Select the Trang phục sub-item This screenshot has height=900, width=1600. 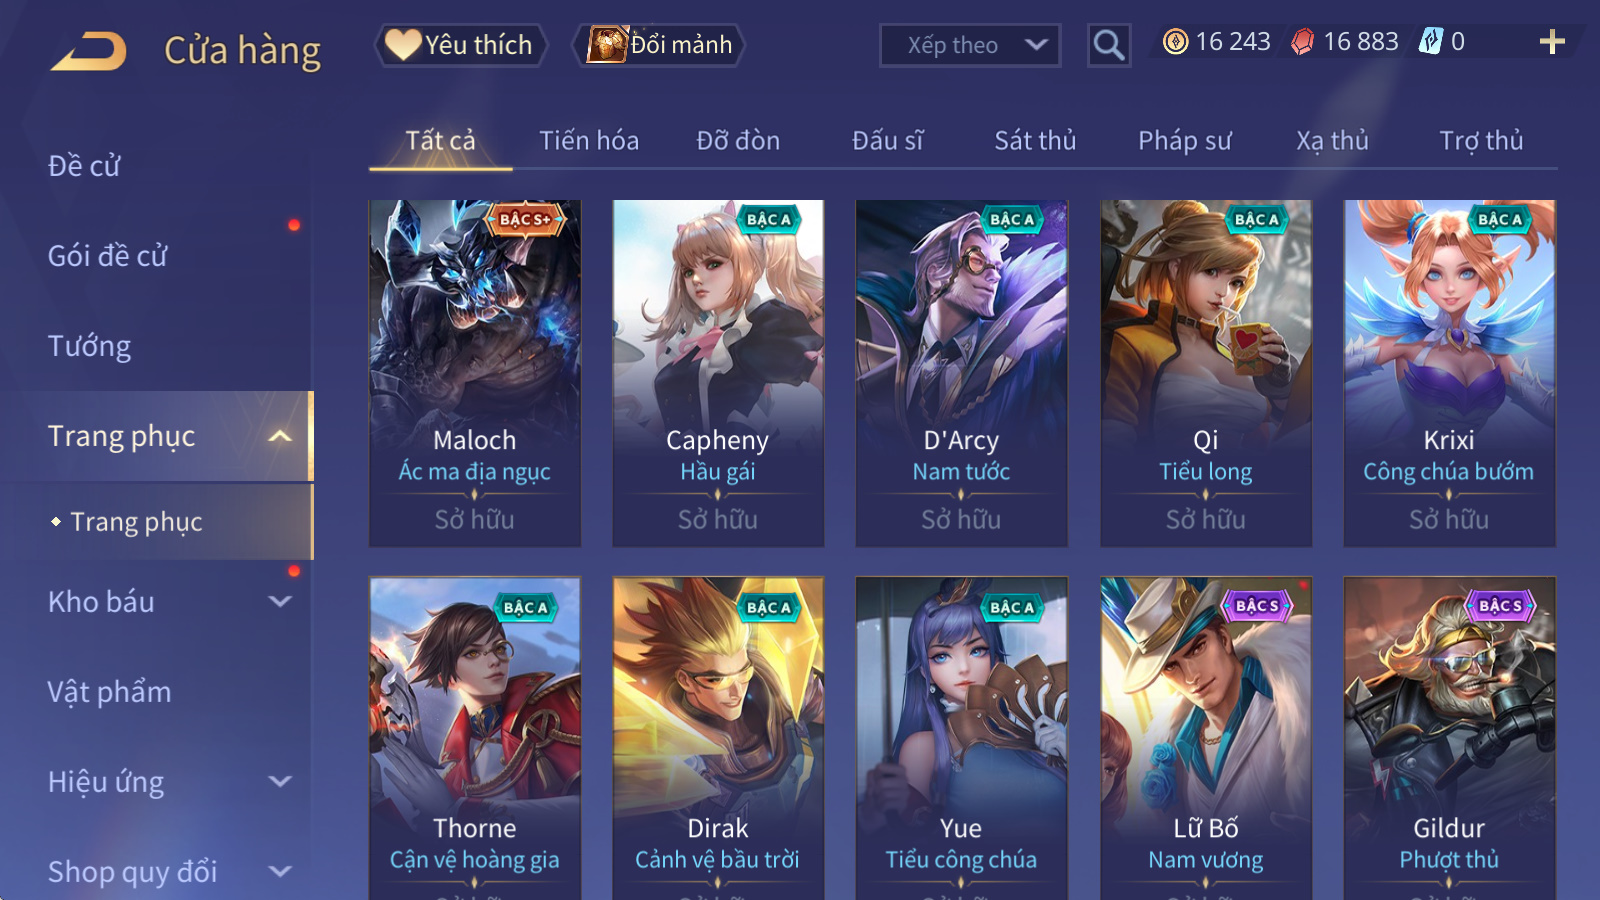pyautogui.click(x=137, y=522)
